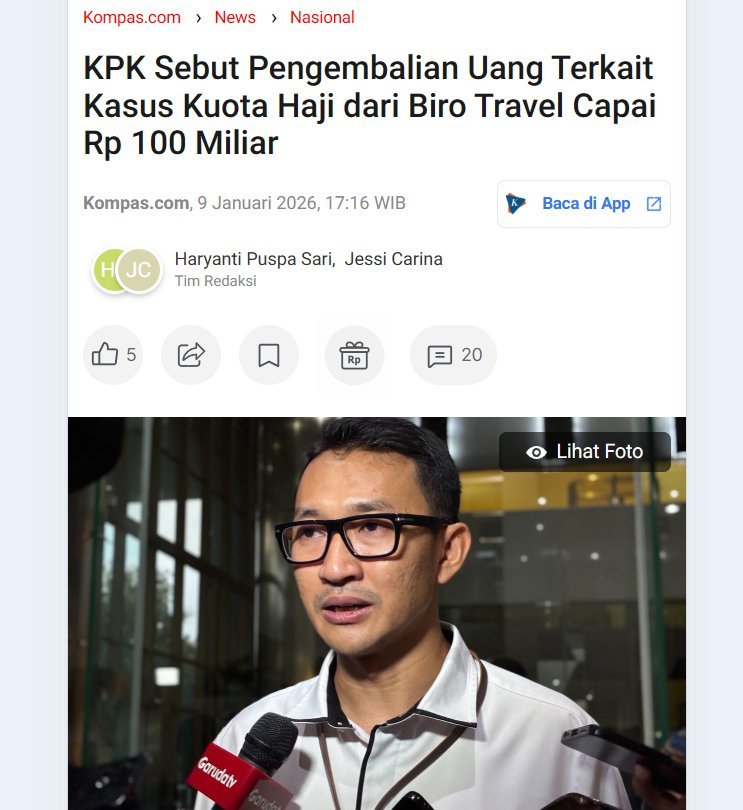Open the Lihat Foto photo viewer
The width and height of the screenshot is (743, 810).
click(x=585, y=452)
